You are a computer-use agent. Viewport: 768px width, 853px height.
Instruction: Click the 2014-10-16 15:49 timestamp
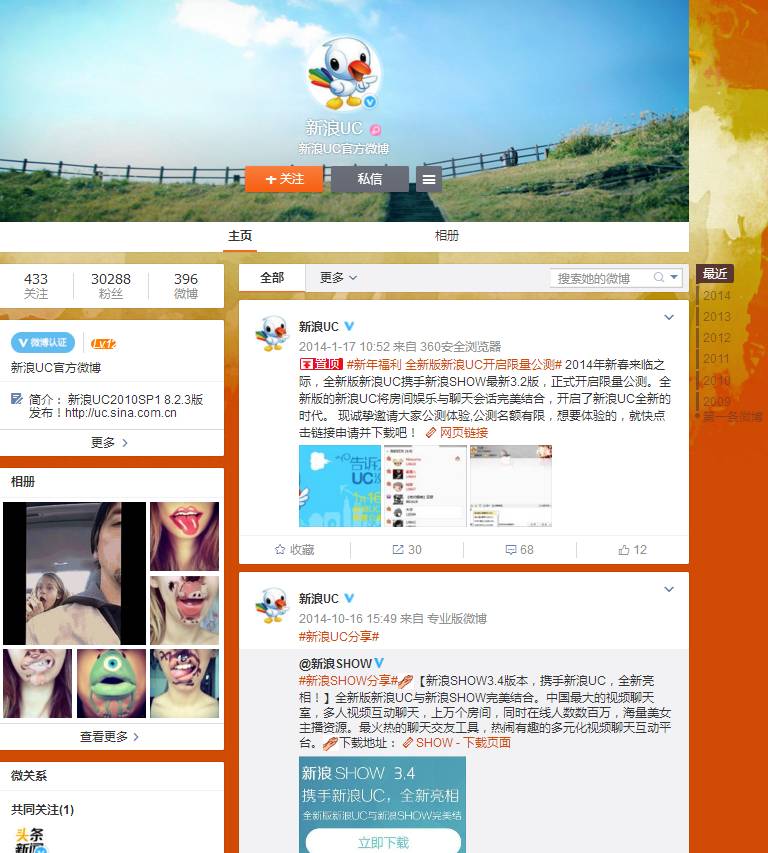(348, 619)
